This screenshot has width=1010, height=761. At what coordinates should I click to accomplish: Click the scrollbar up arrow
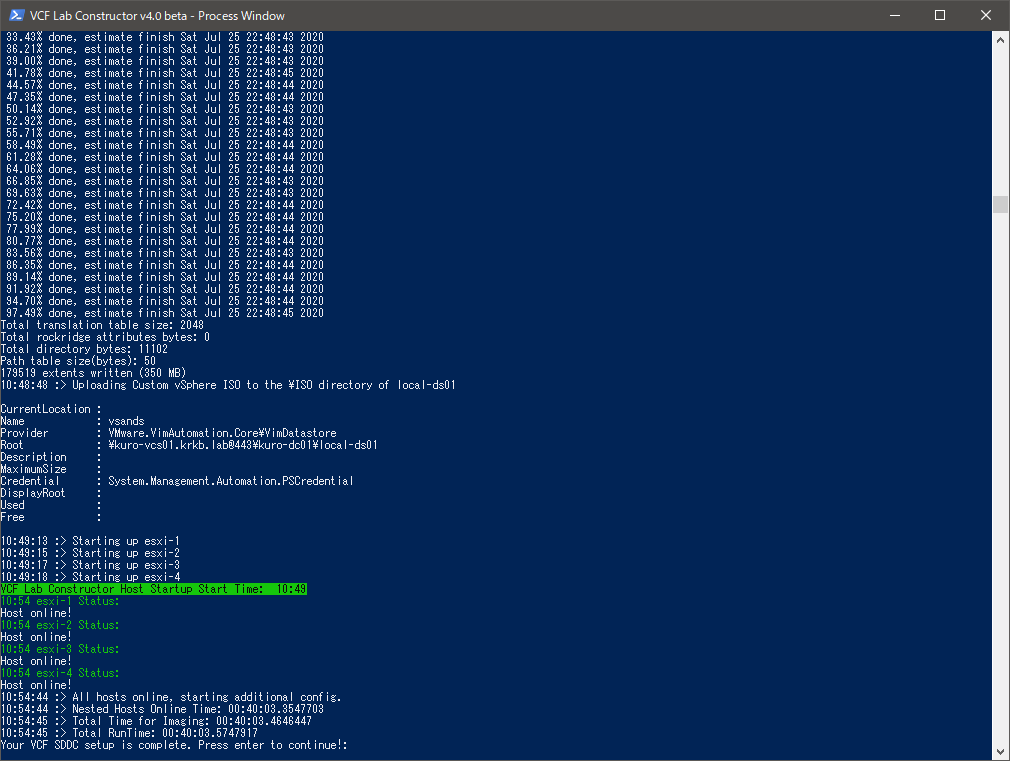(x=1001, y=39)
